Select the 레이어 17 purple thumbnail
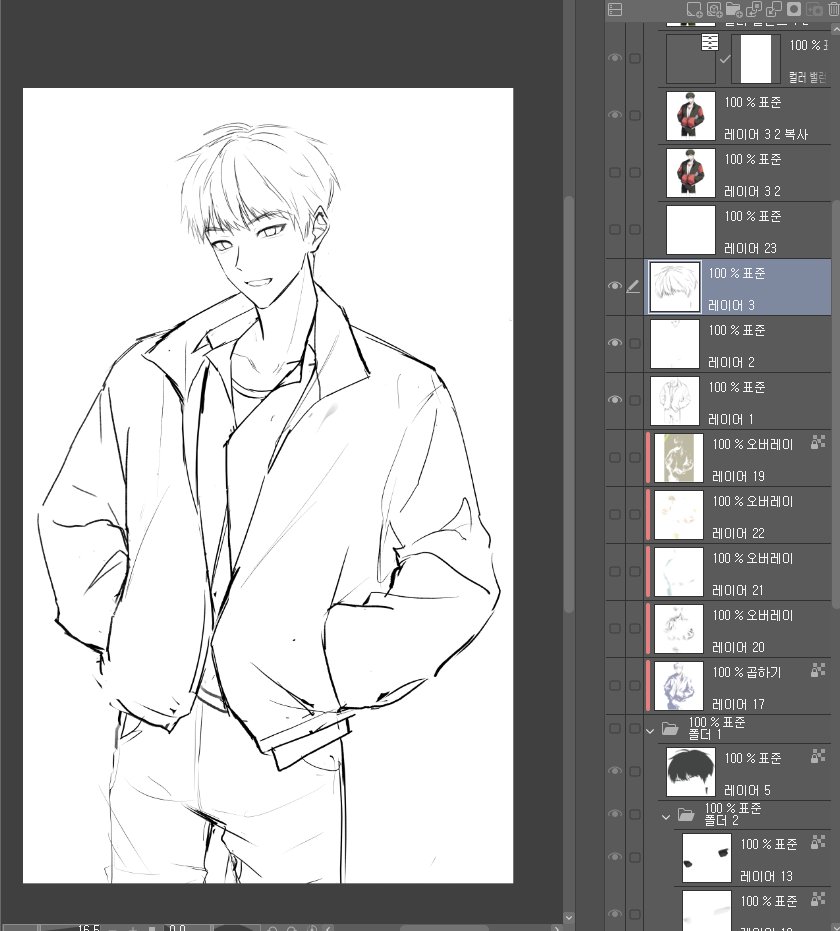The width and height of the screenshot is (840, 931). (x=679, y=686)
